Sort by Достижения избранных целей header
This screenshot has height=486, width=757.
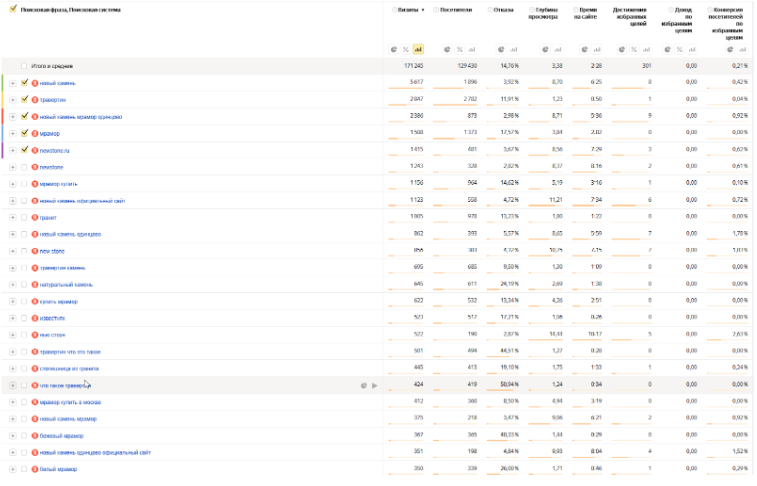[630, 16]
